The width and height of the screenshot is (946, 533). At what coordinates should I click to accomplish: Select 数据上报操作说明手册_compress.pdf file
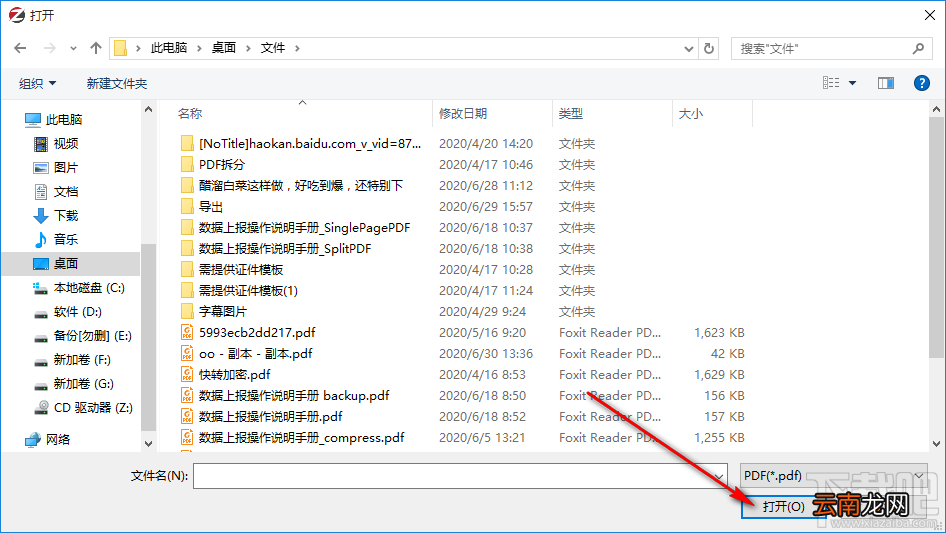(300, 438)
